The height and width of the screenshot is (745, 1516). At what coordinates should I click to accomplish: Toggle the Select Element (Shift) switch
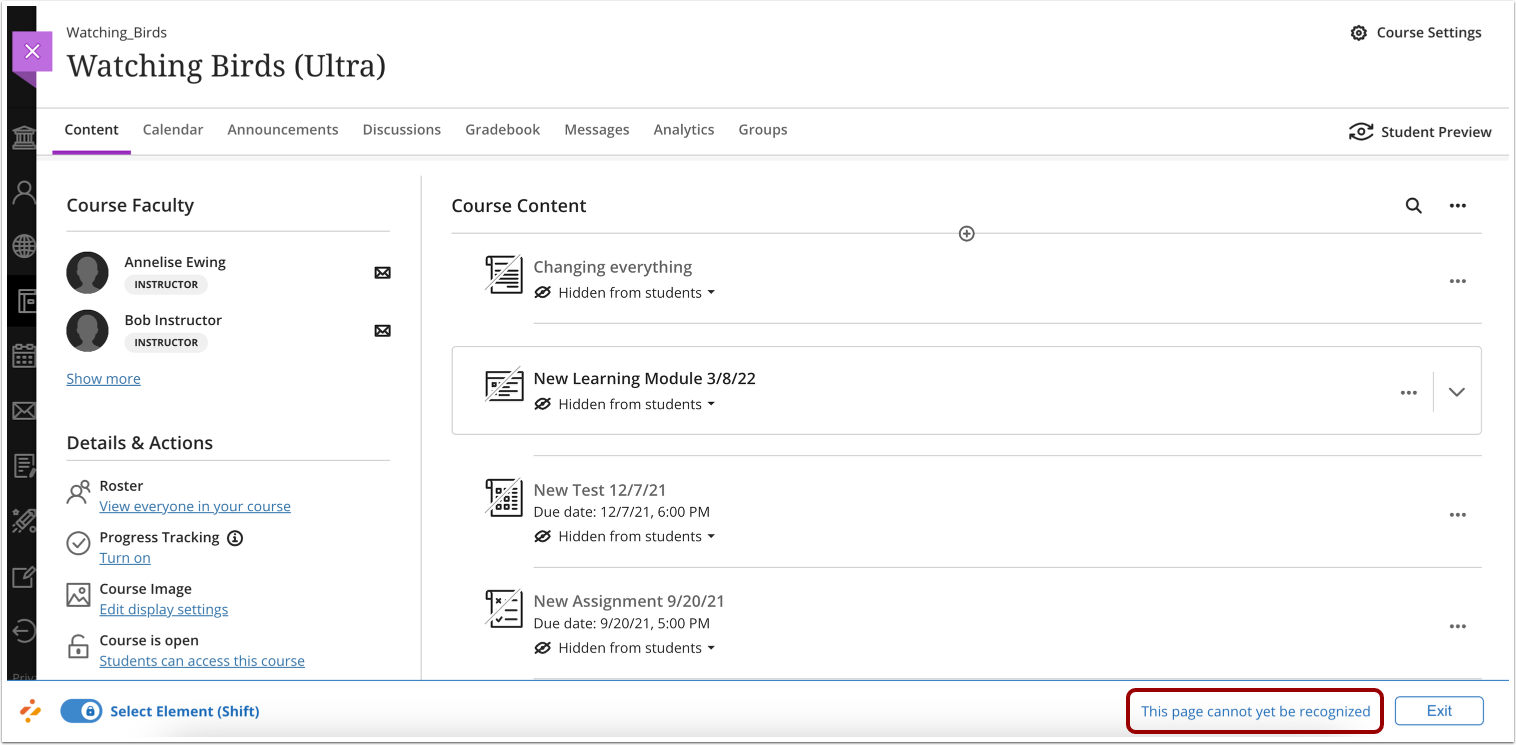[x=81, y=711]
